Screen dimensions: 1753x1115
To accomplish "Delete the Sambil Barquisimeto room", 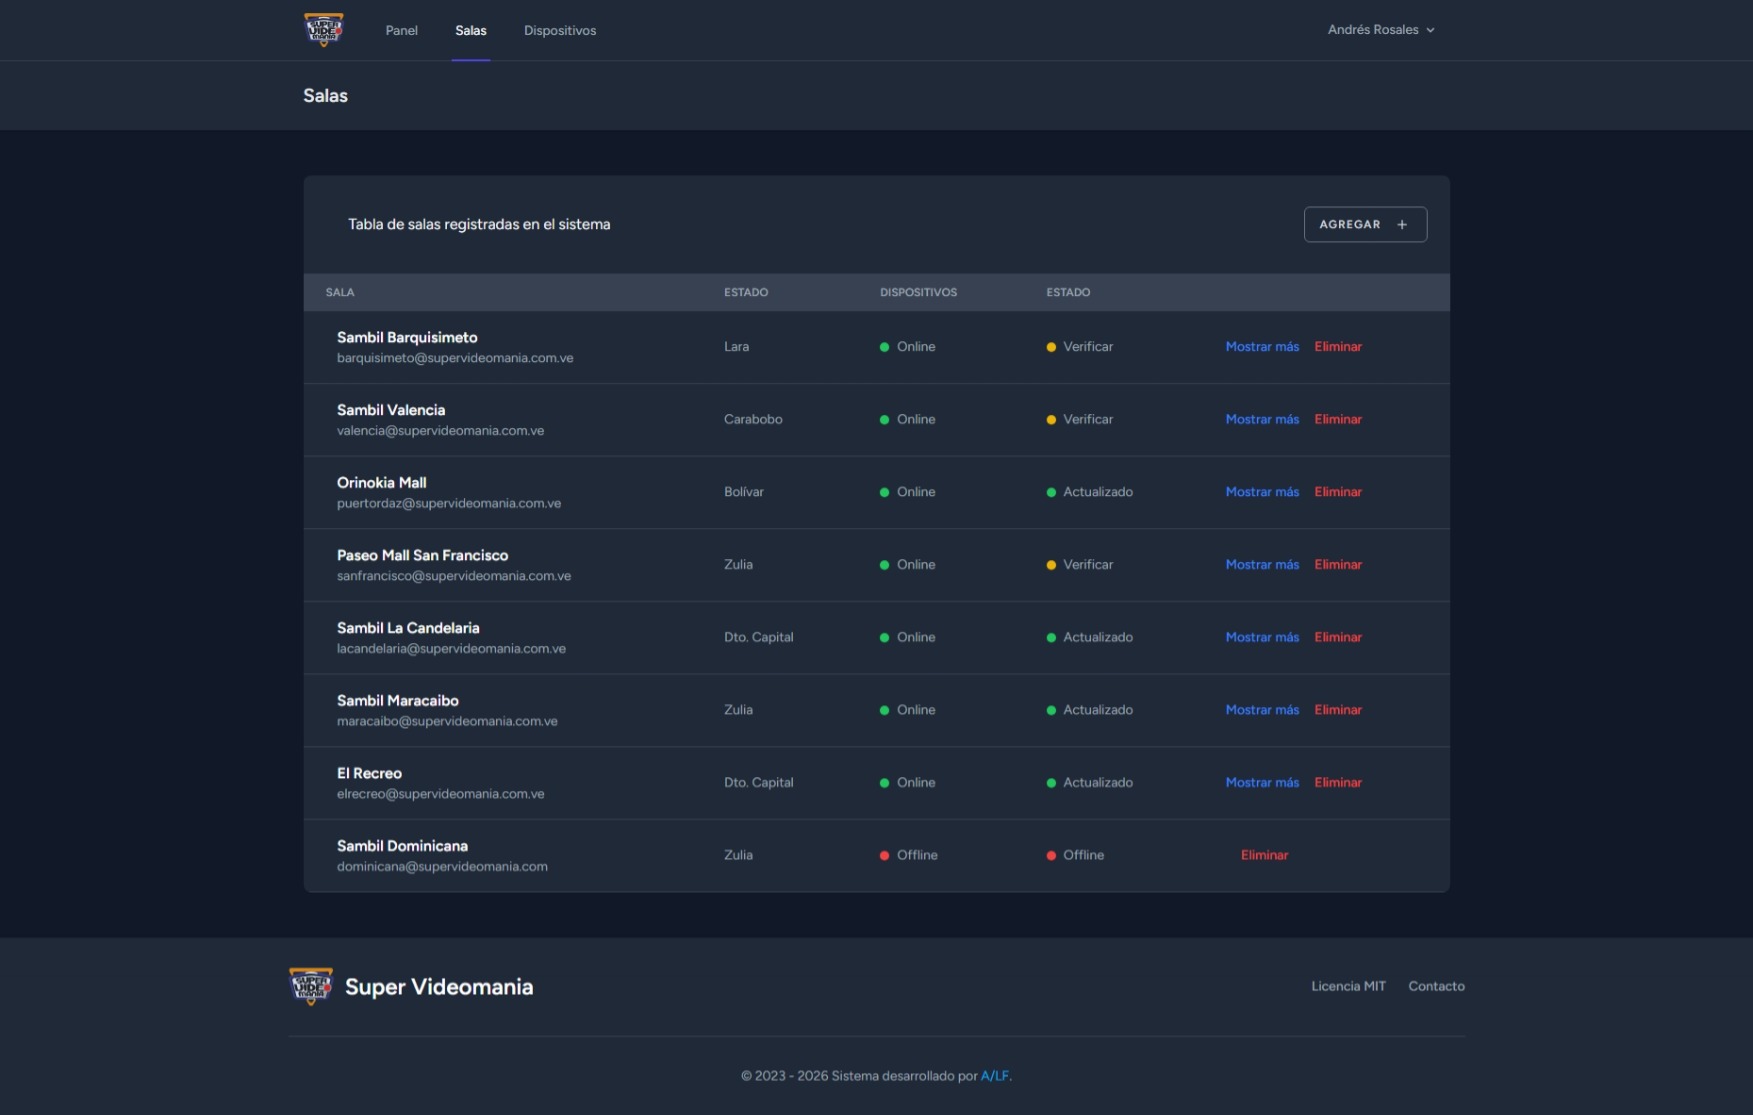I will [1338, 347].
